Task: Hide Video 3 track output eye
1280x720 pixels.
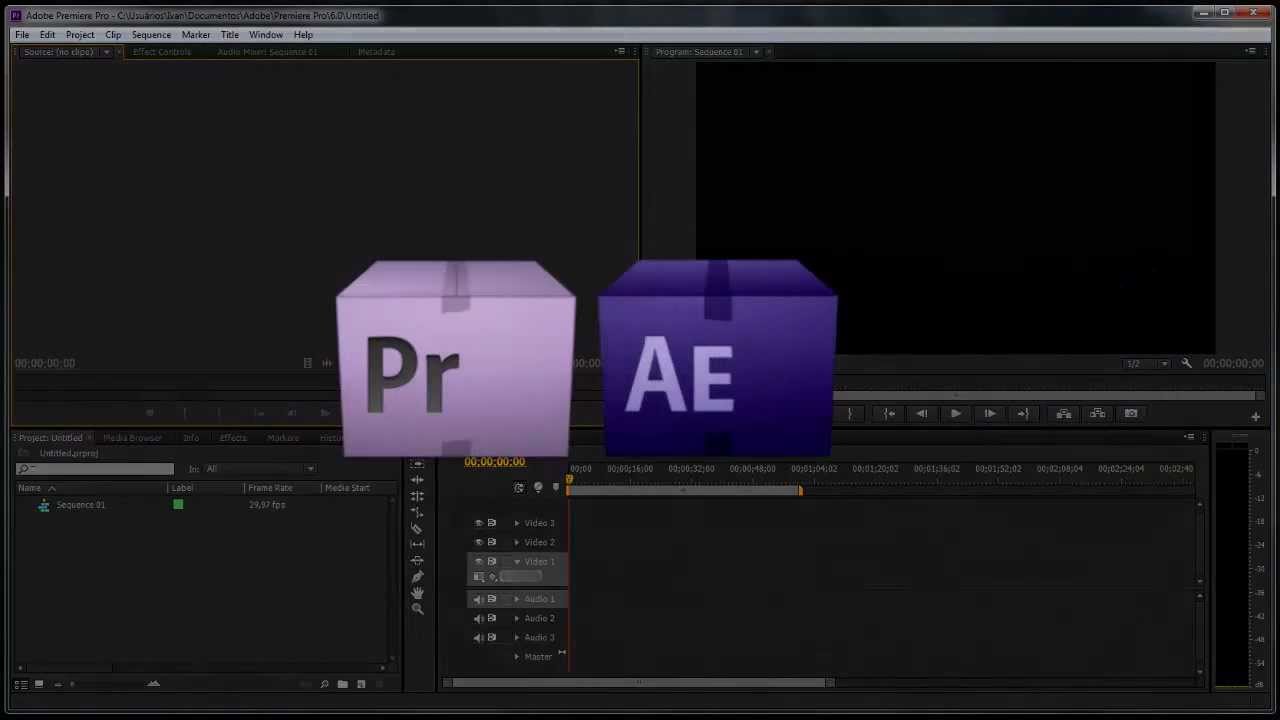Action: pyautogui.click(x=478, y=523)
